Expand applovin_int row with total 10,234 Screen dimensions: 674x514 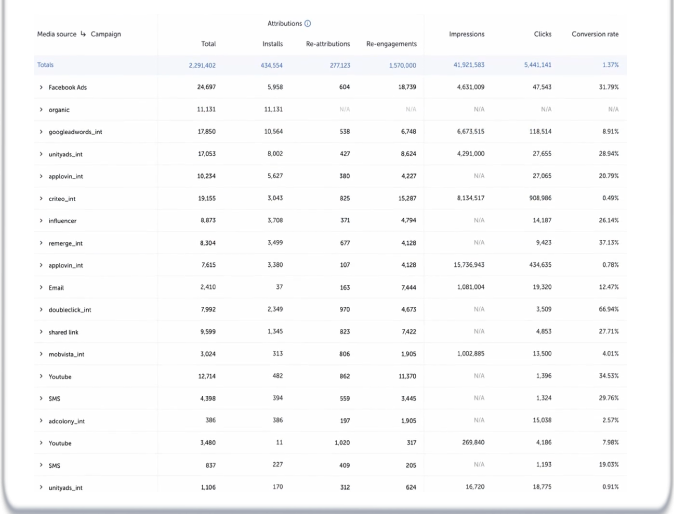coord(41,176)
